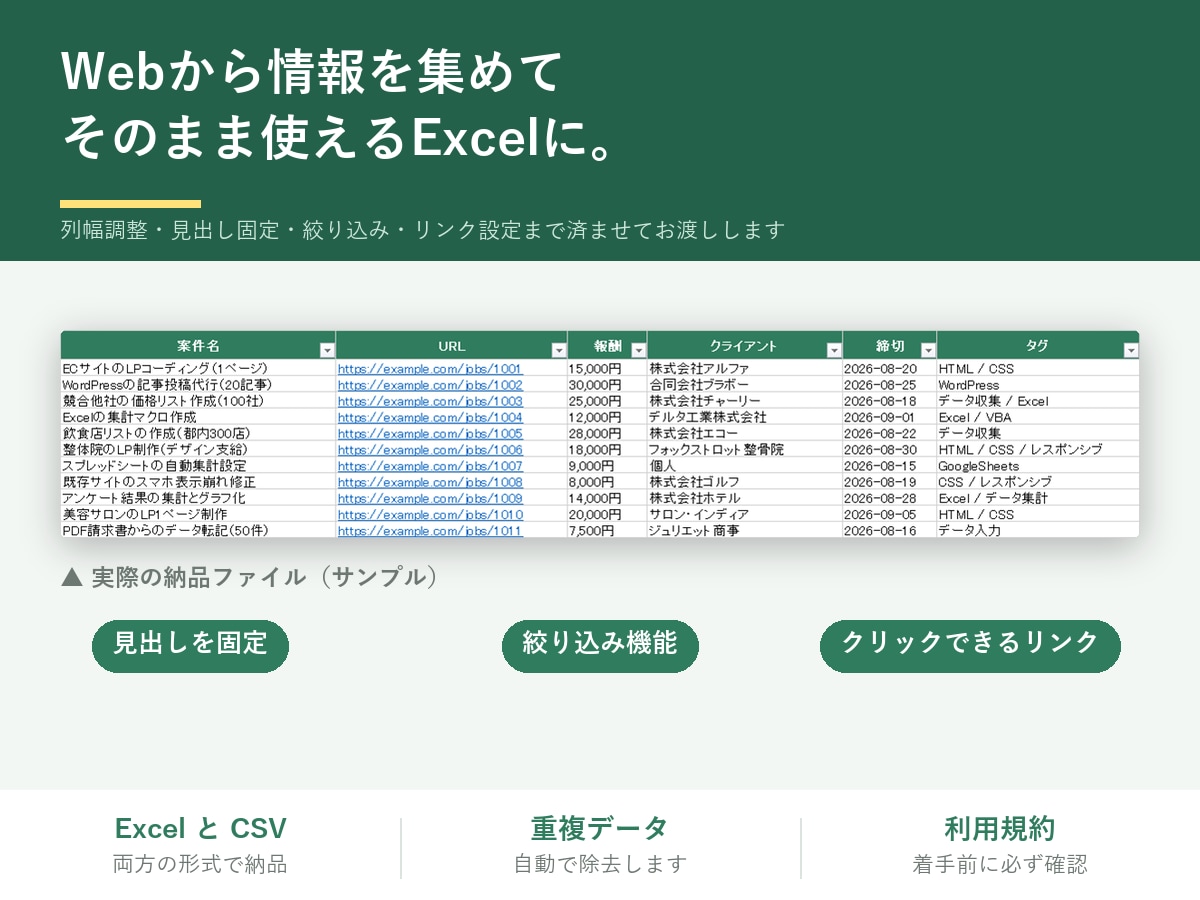Open the jobs/1010 link
Viewport: 1200px width, 900px height.
click(x=430, y=515)
